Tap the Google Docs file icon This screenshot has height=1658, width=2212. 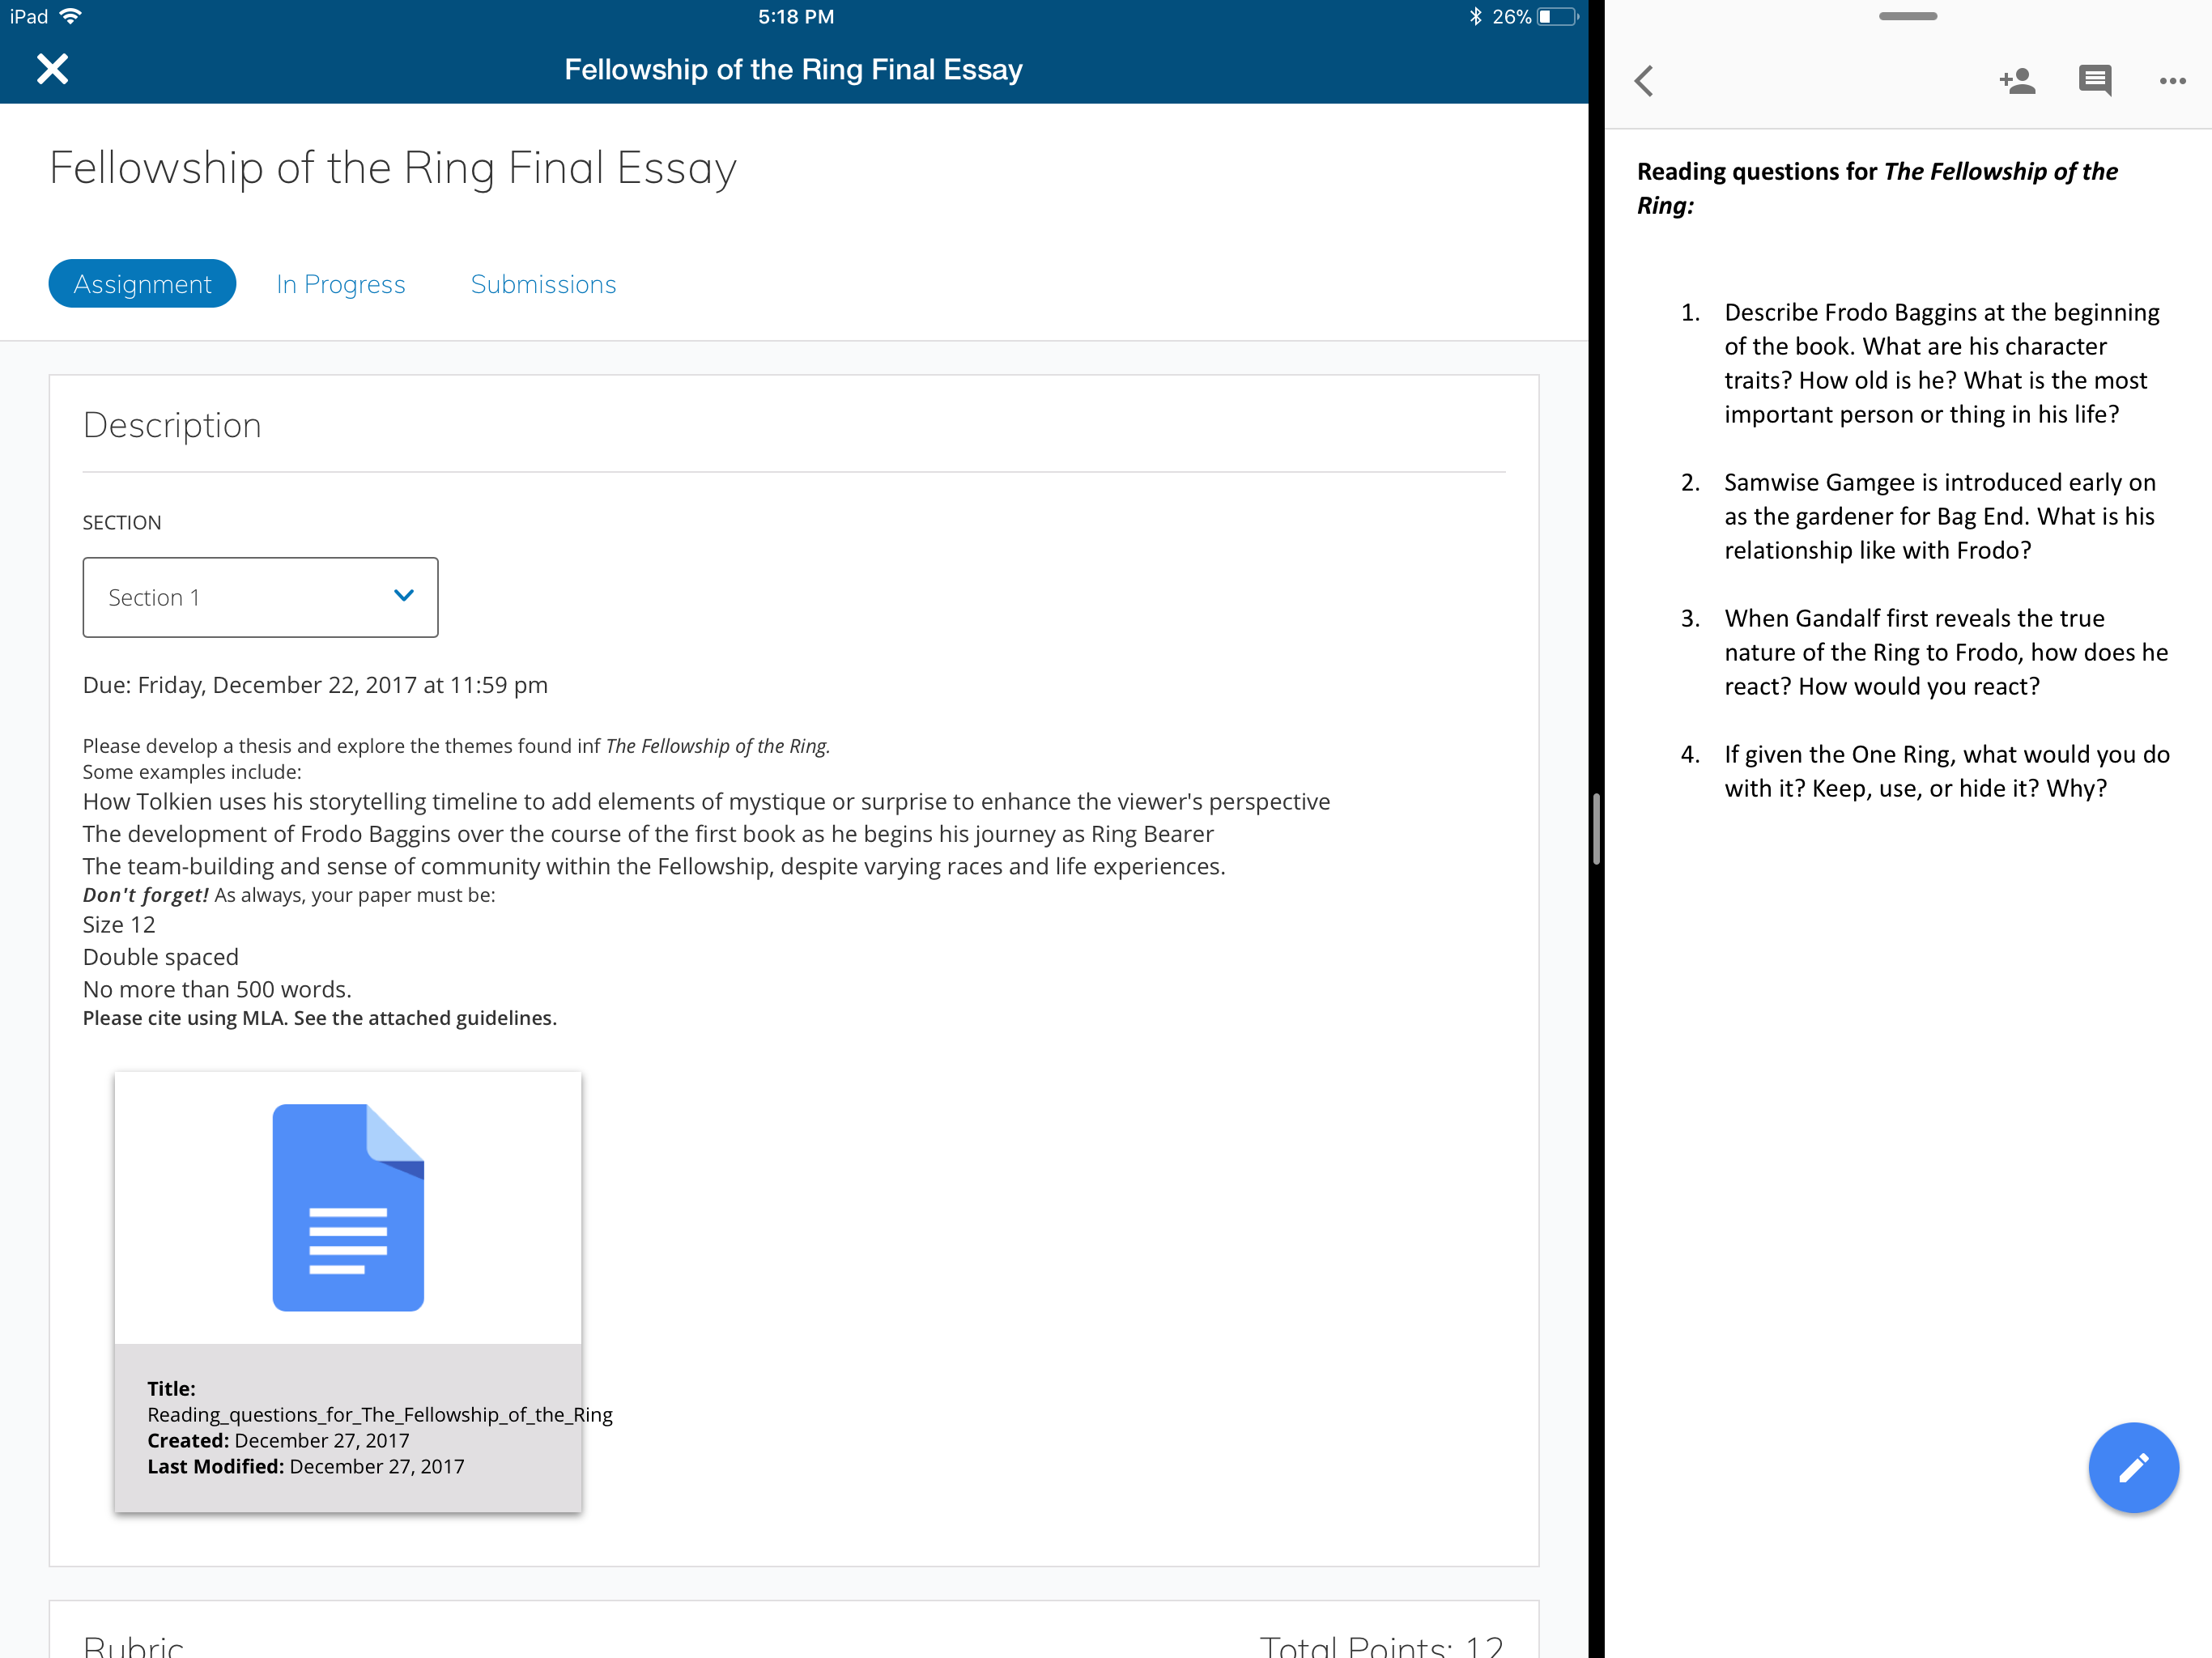tap(348, 1207)
